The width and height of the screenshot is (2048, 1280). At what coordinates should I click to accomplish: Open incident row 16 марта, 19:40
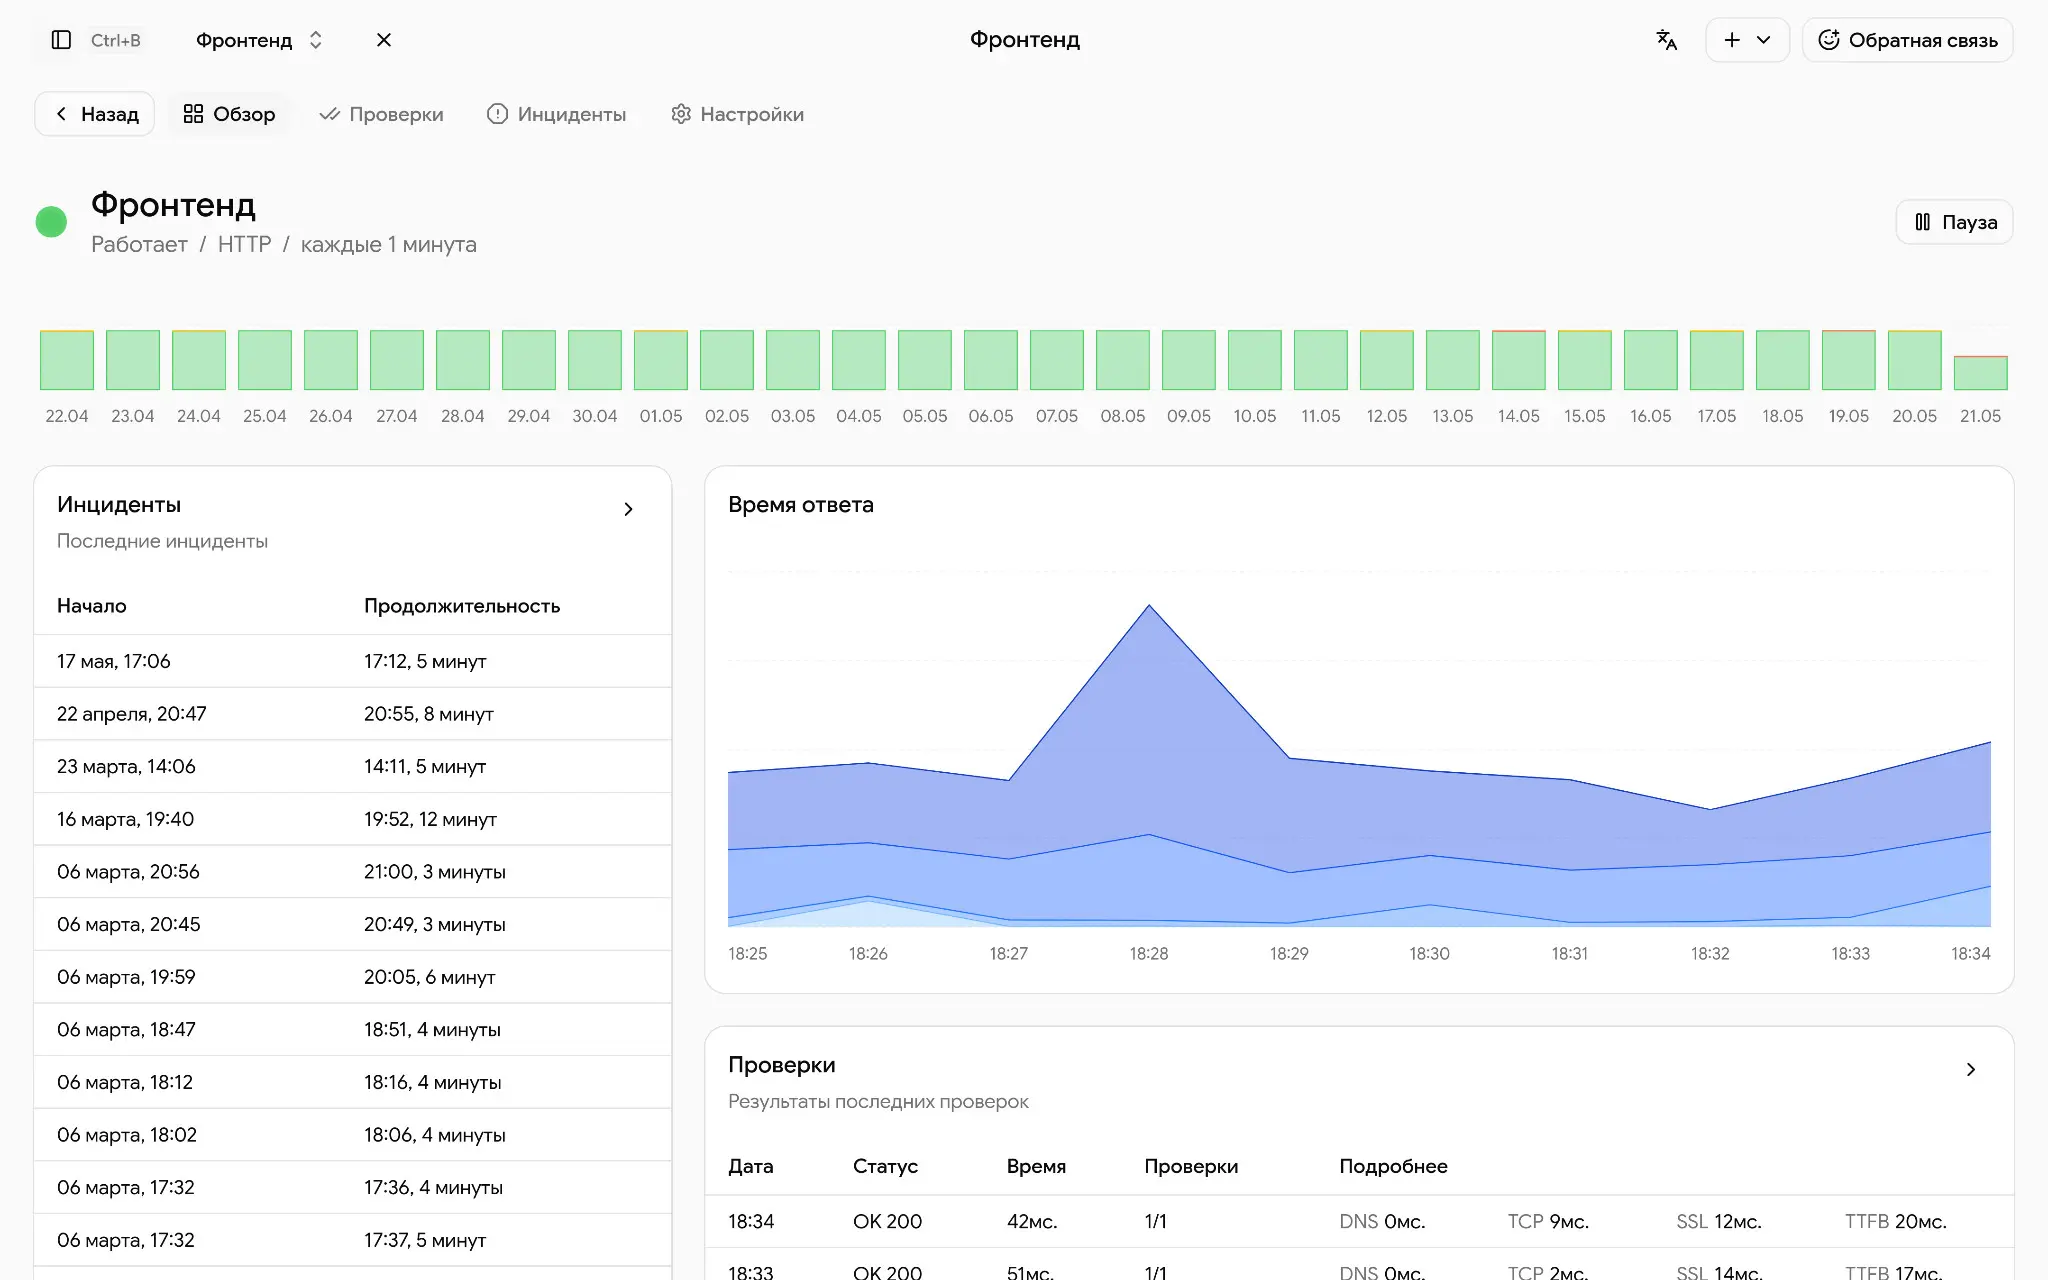[353, 819]
